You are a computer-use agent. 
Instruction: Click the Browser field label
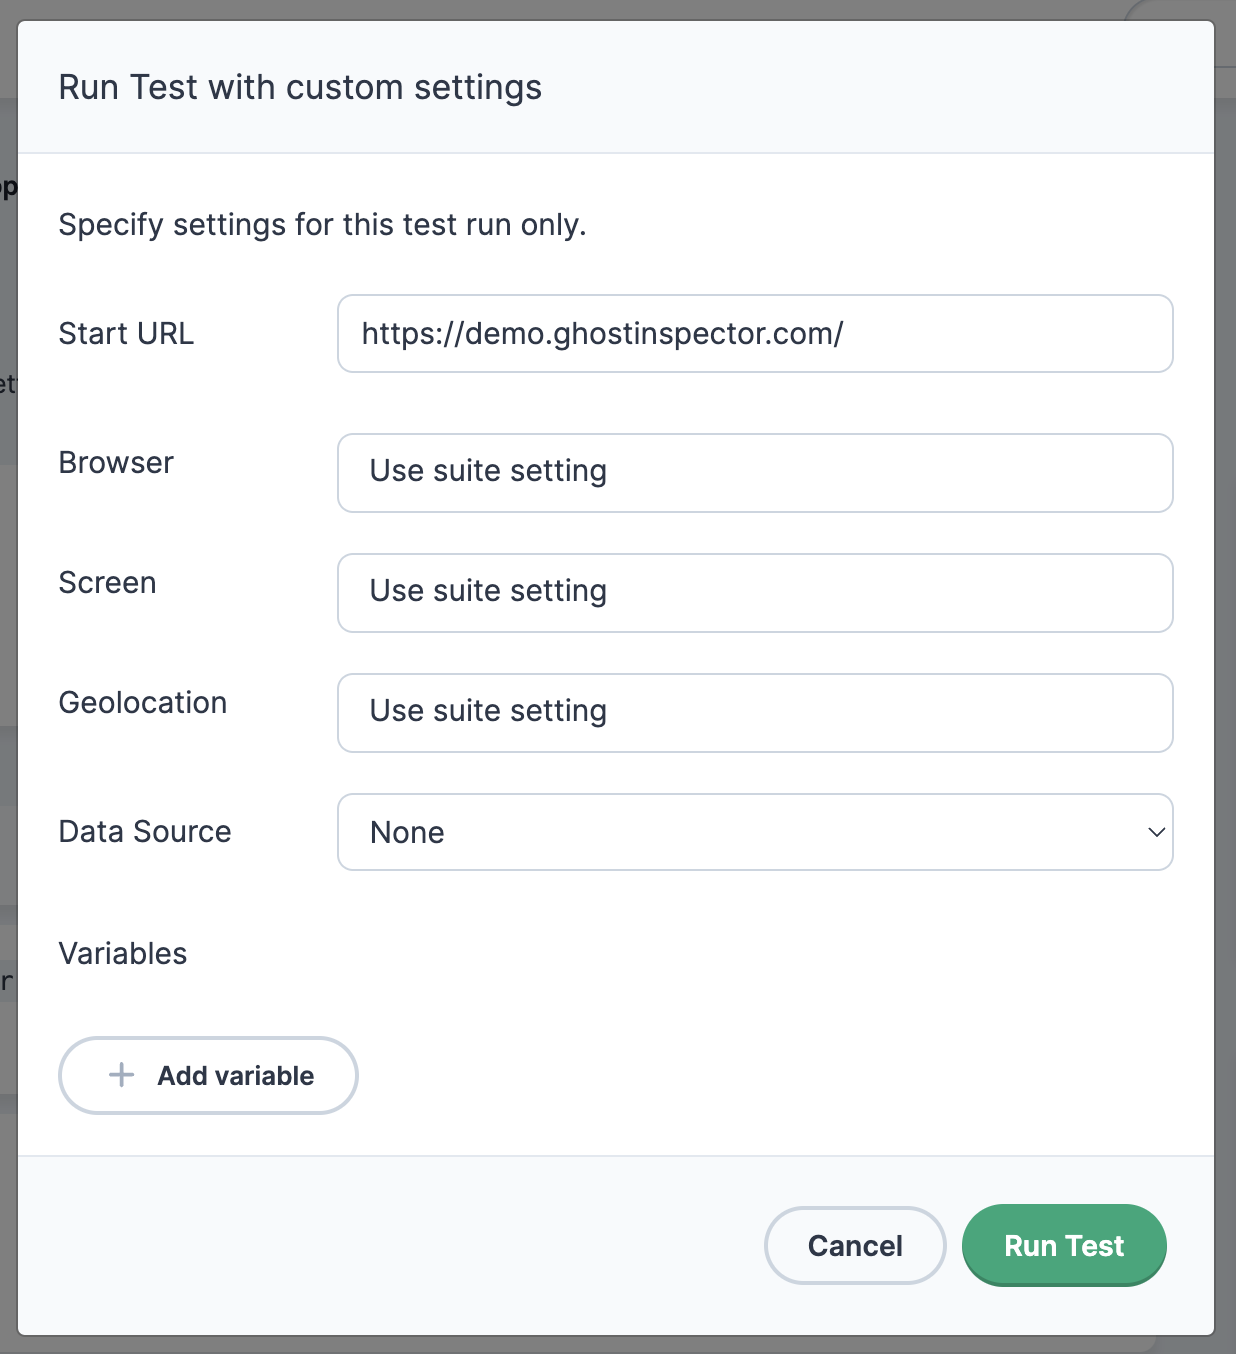point(116,462)
